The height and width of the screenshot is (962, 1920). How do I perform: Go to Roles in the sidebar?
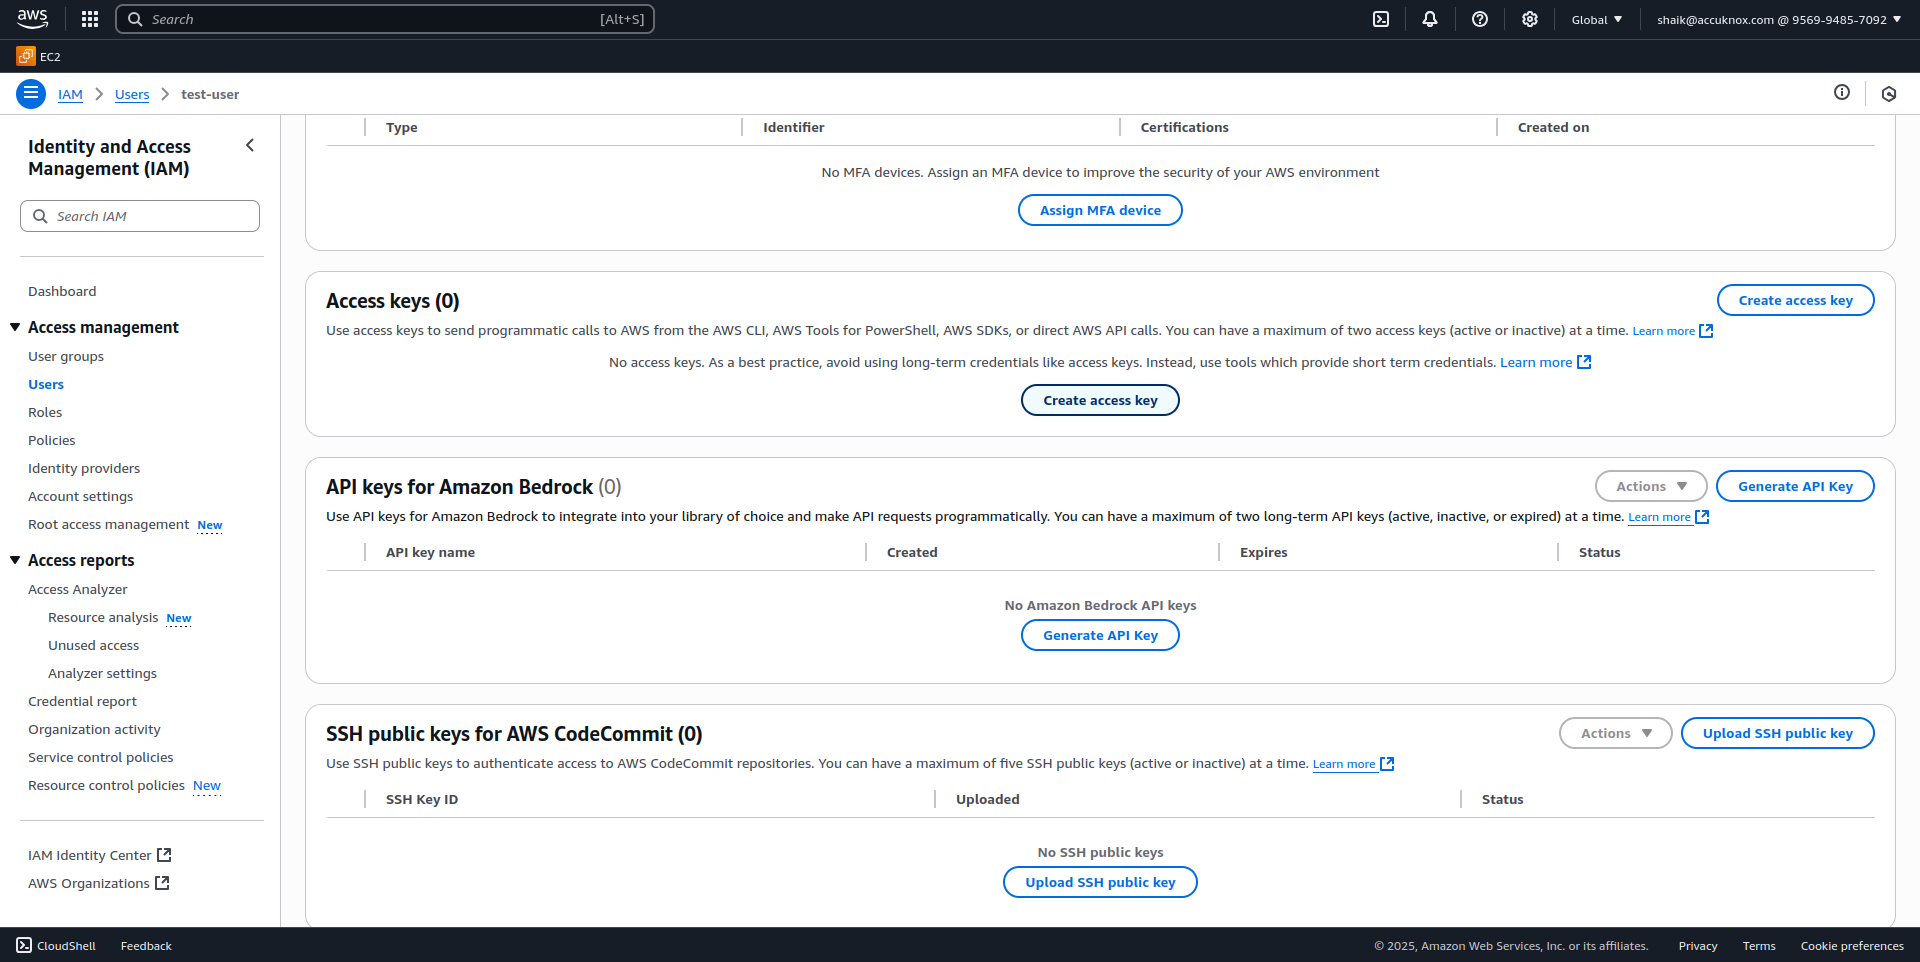(x=45, y=412)
